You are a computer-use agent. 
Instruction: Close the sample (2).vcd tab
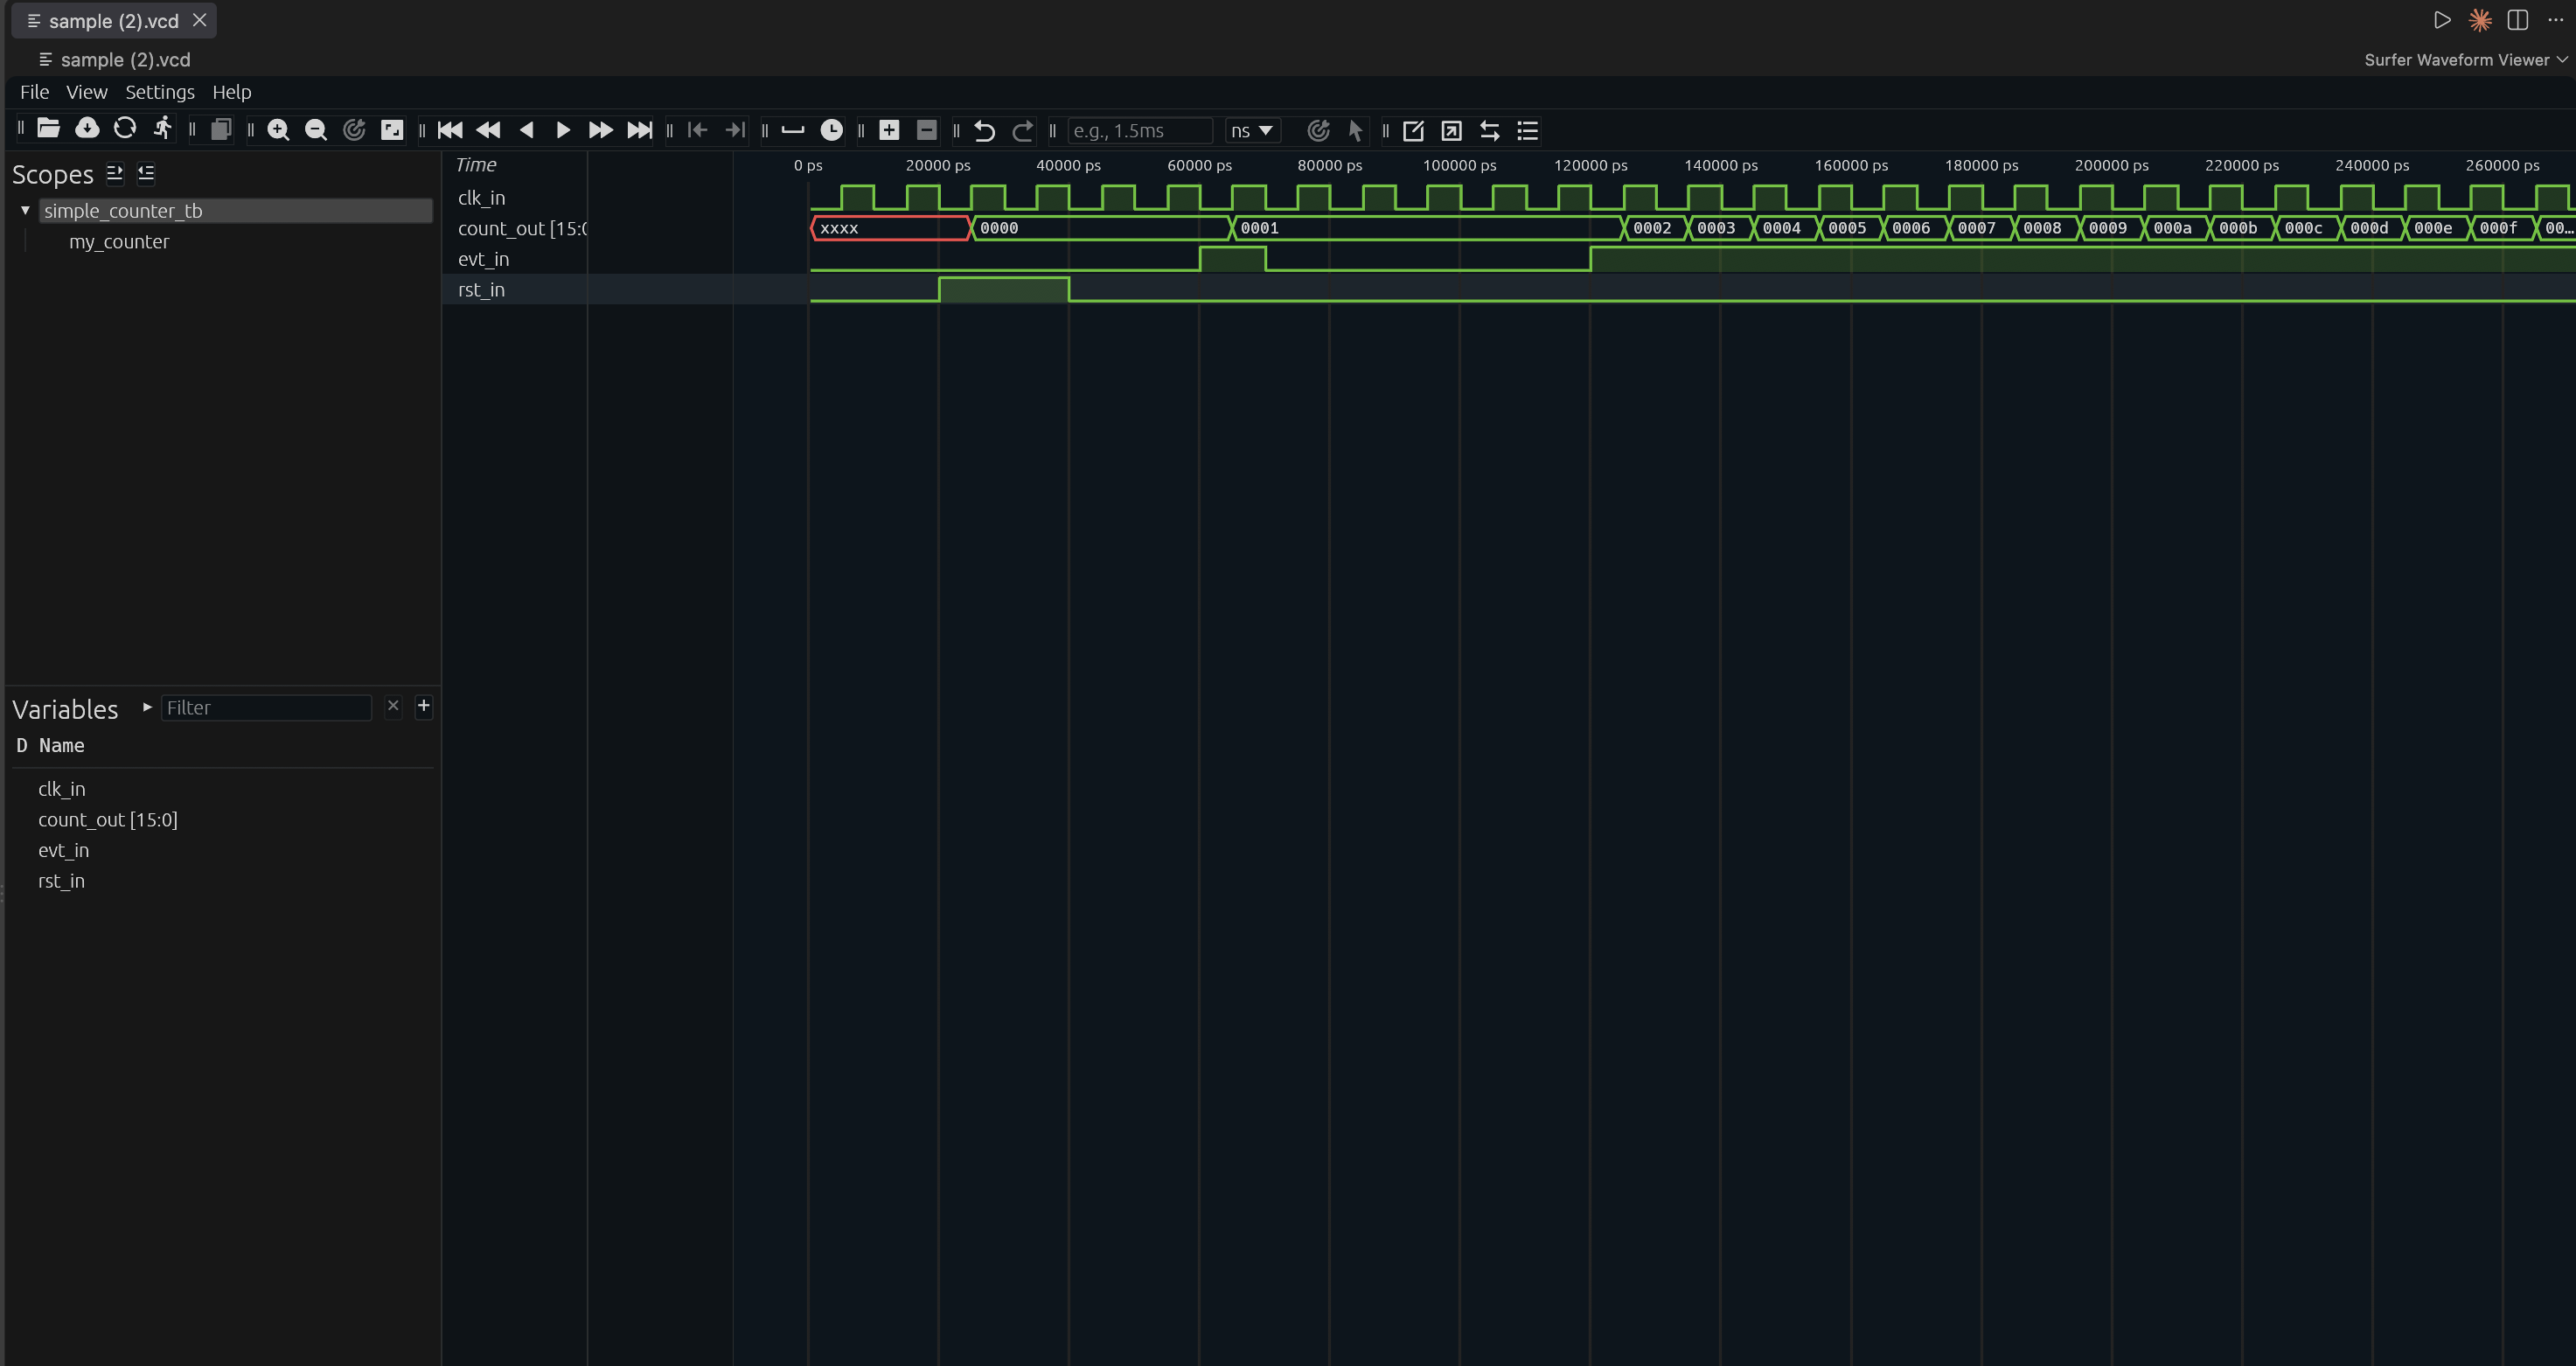point(199,20)
